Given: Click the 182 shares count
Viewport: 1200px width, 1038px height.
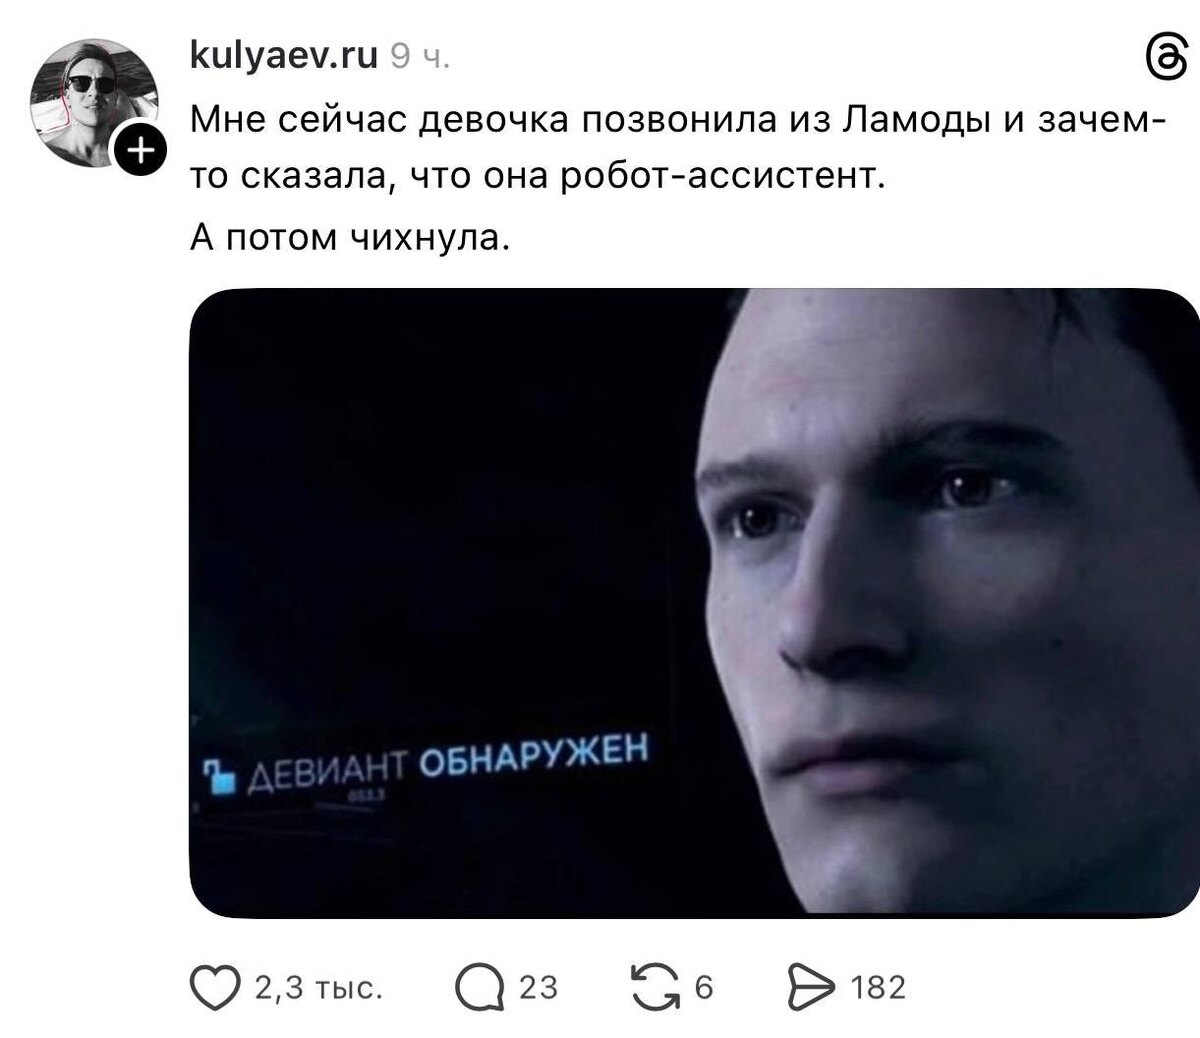Looking at the screenshot, I should pyautogui.click(x=878, y=988).
